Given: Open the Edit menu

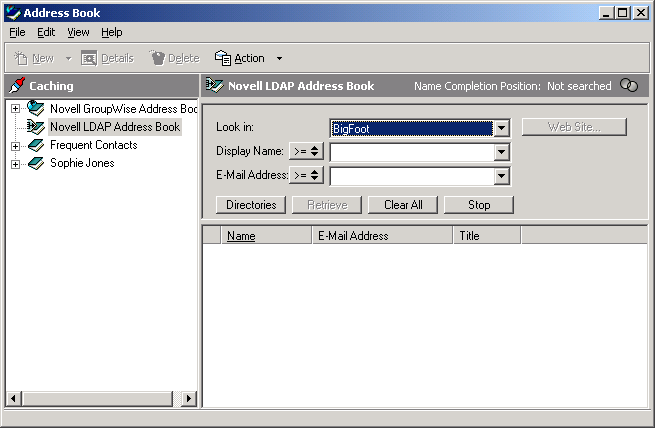Looking at the screenshot, I should 46,32.
